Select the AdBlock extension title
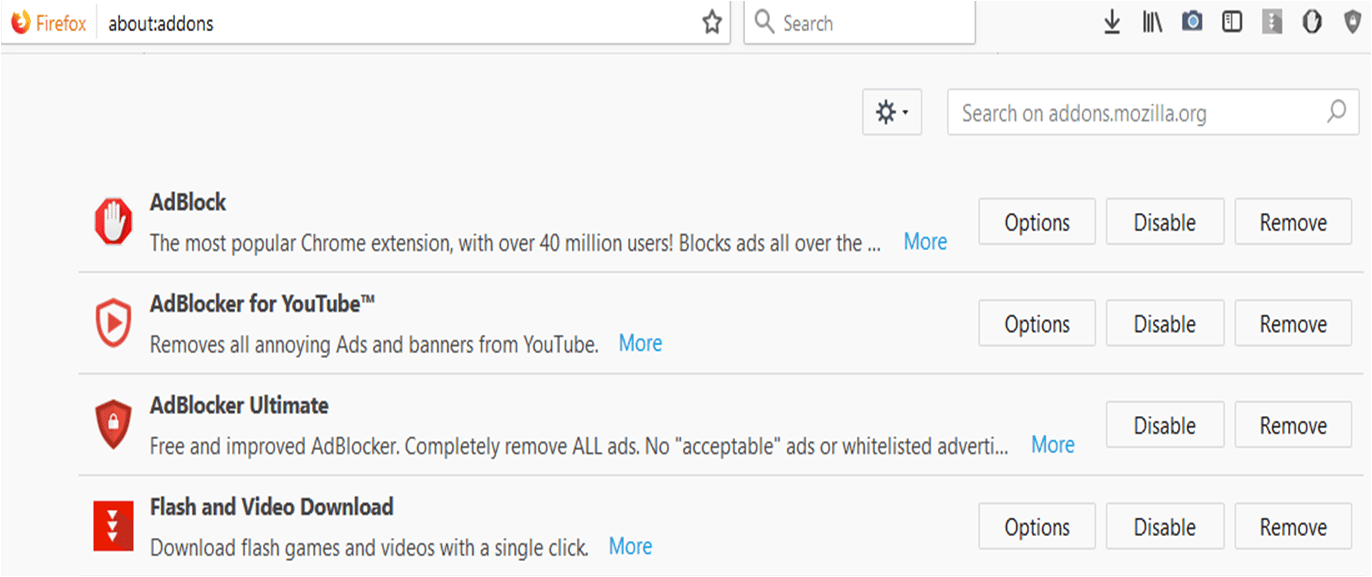Image resolution: width=1372 pixels, height=577 pixels. pyautogui.click(x=188, y=202)
